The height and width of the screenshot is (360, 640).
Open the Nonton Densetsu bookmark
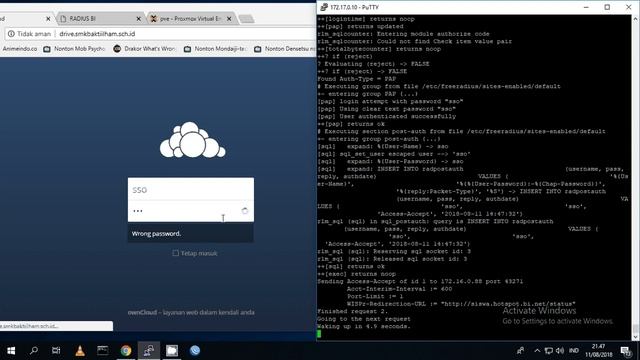(284, 49)
